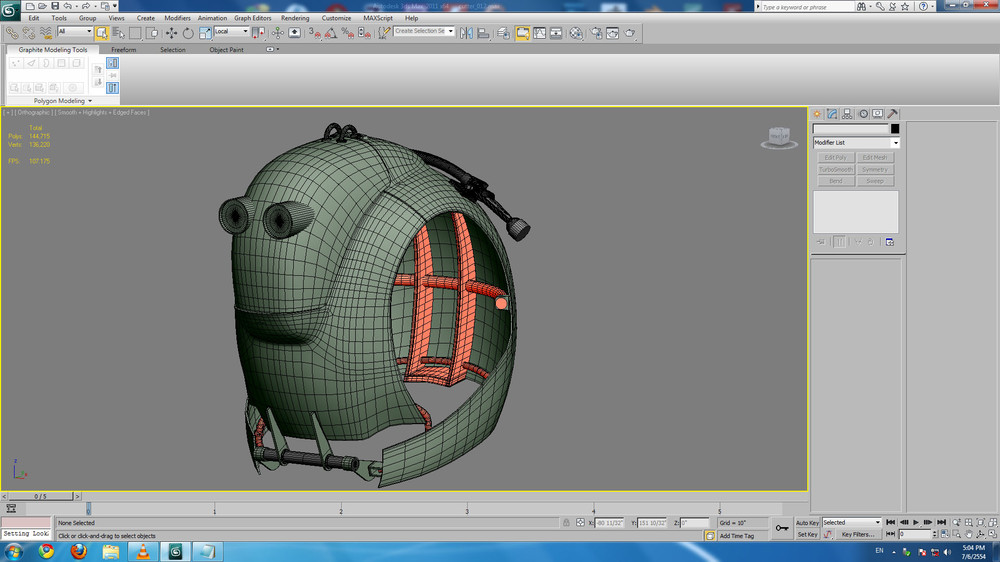
Task: Click the Firefox icon in the taskbar
Action: click(79, 551)
